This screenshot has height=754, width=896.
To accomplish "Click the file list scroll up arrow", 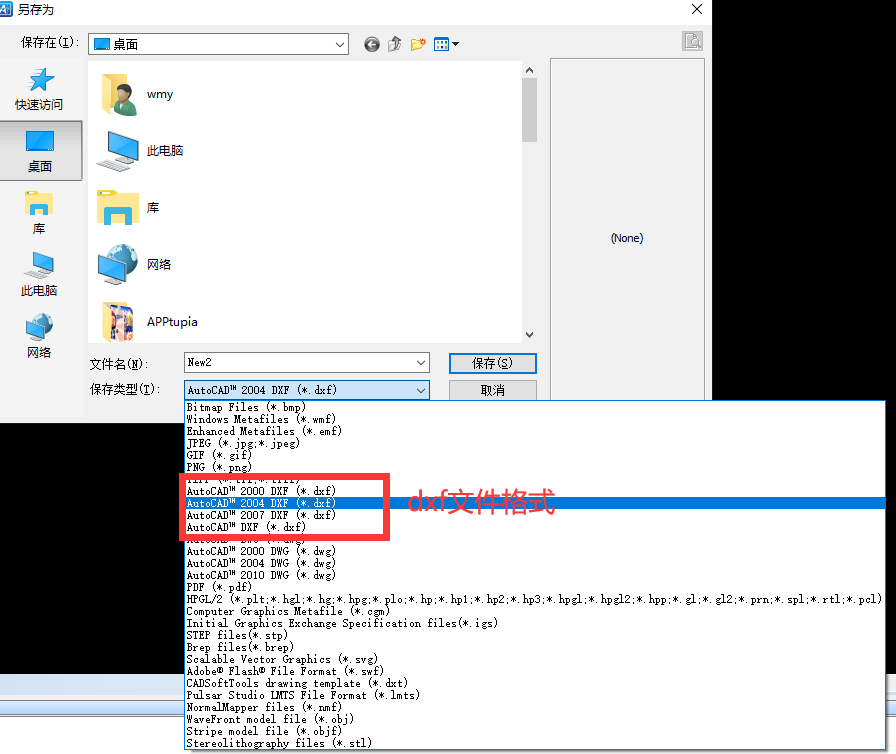I will click(529, 70).
